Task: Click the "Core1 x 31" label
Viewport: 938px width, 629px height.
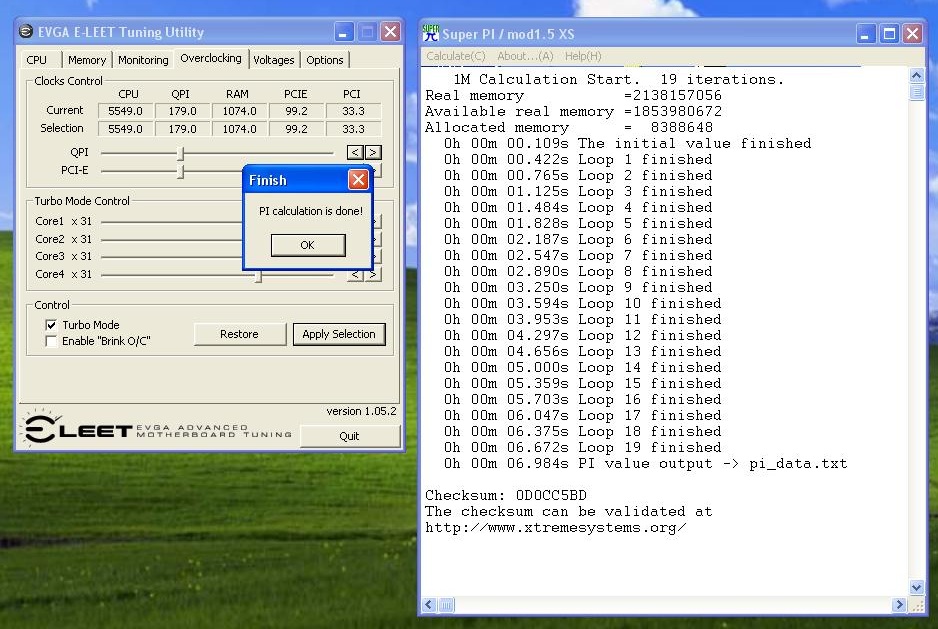Action: click(x=63, y=221)
